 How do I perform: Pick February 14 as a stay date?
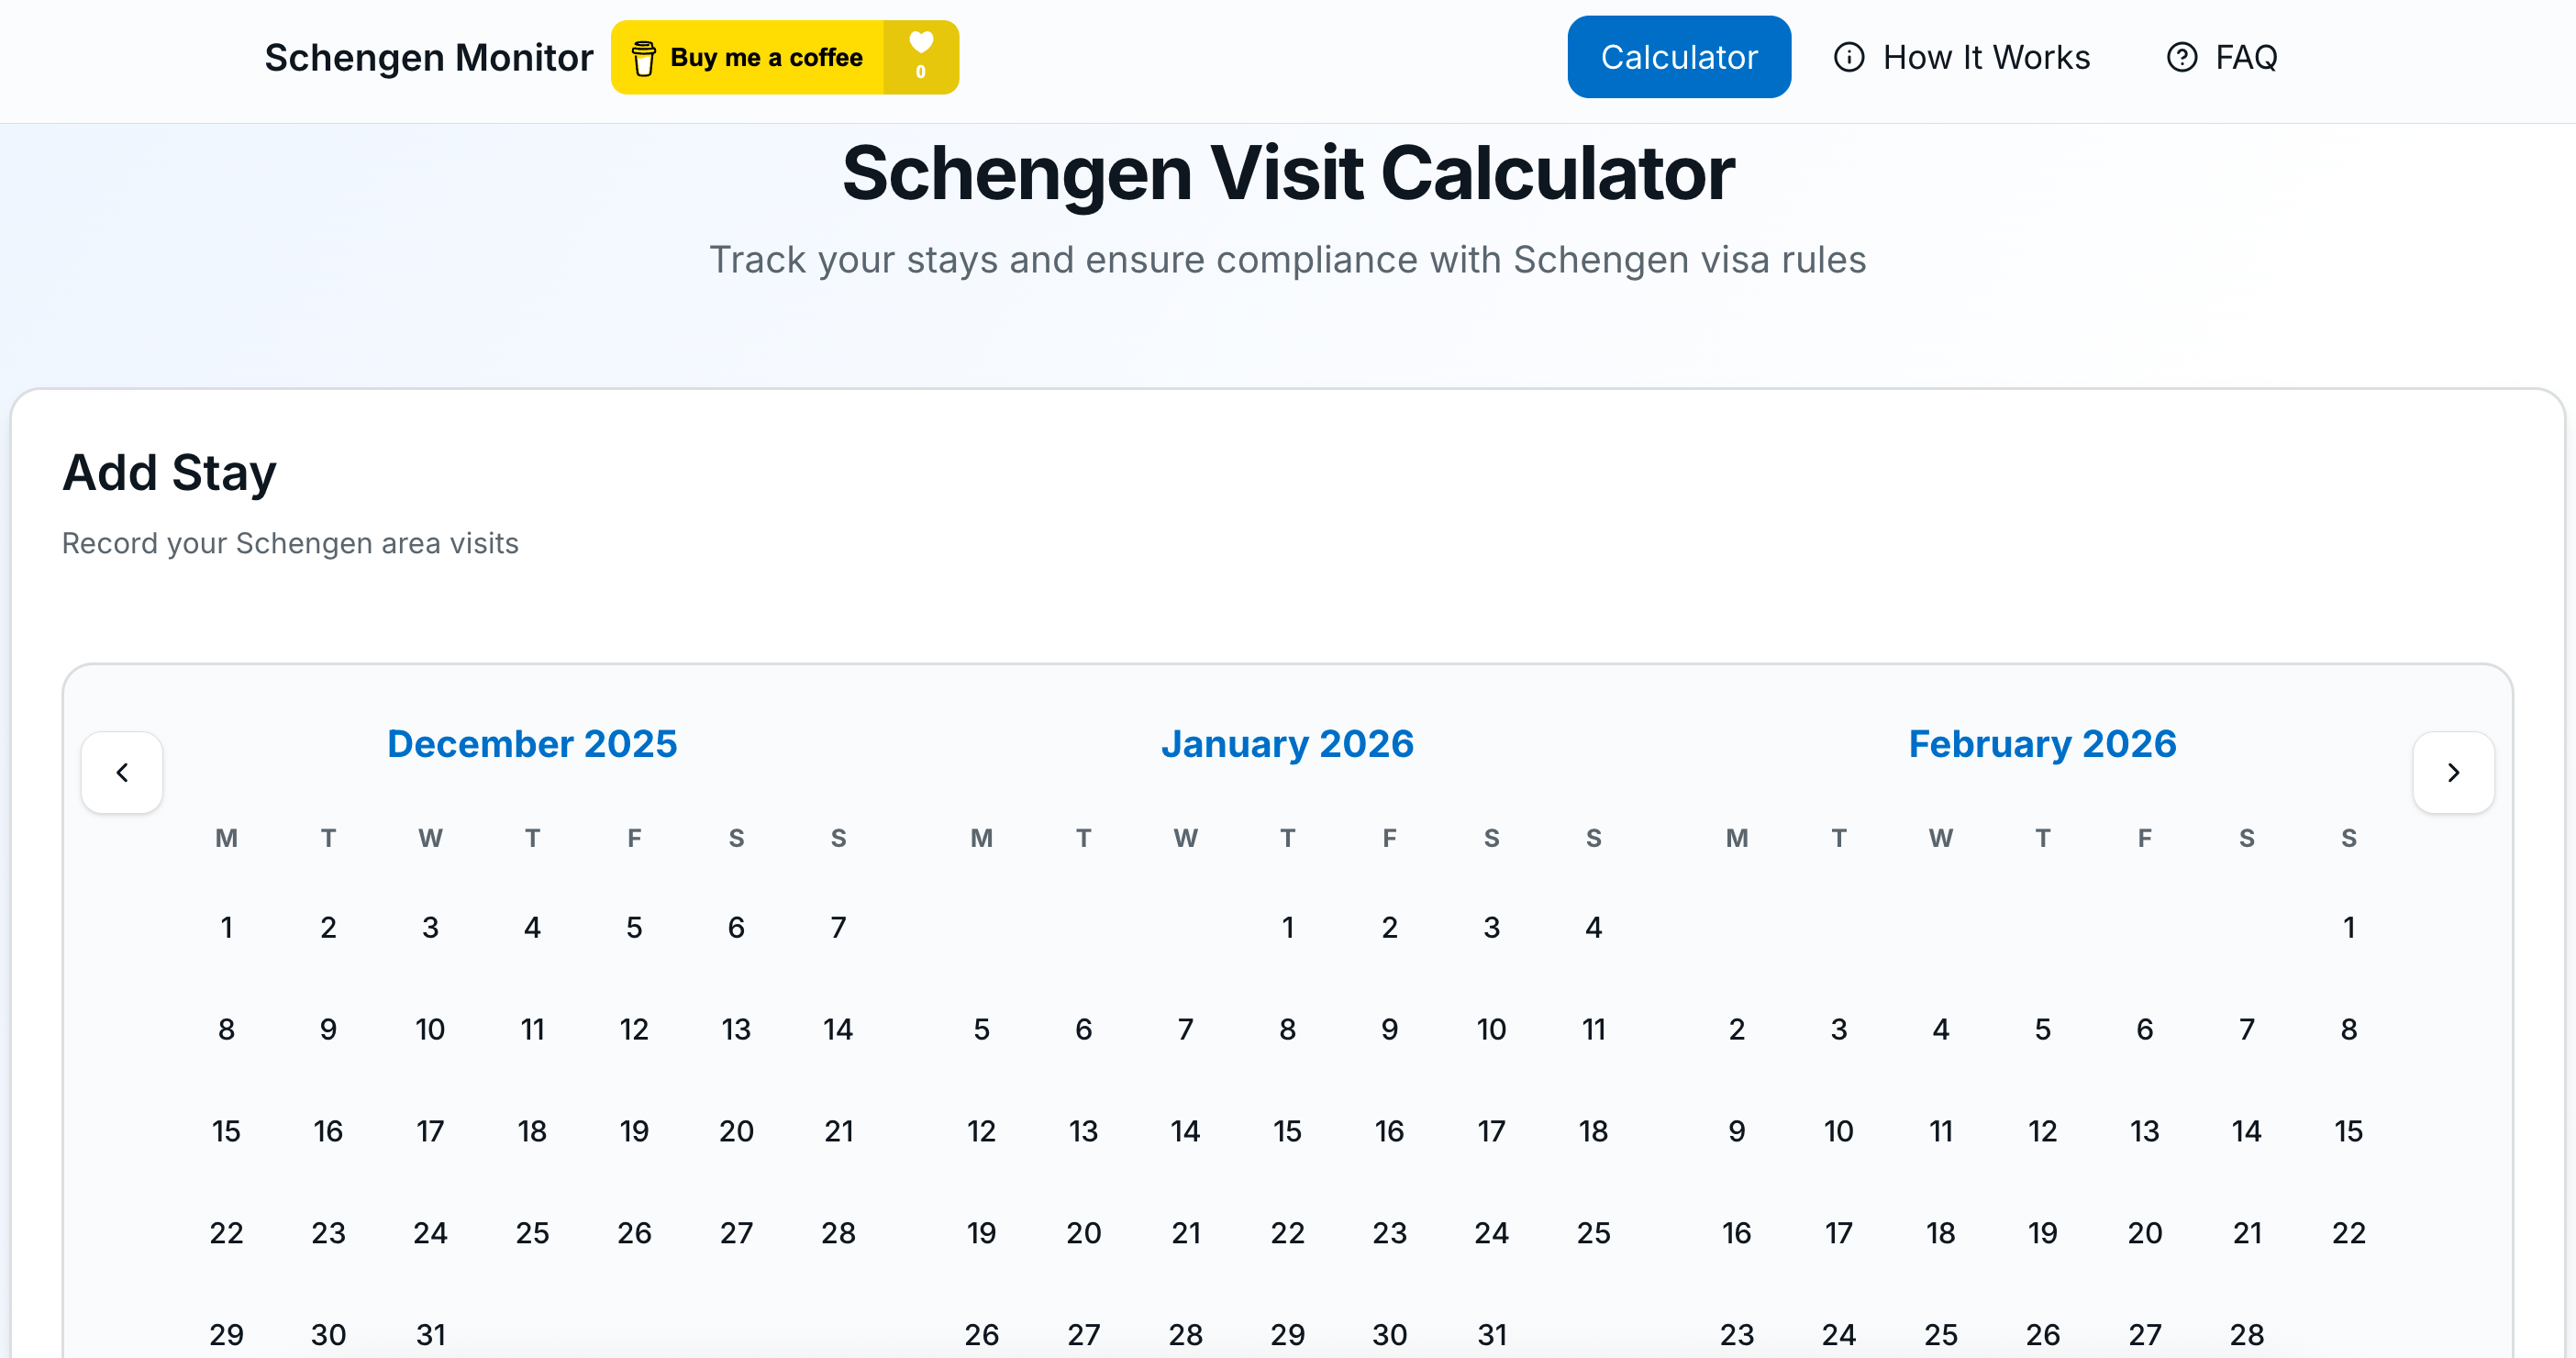click(x=2246, y=1131)
